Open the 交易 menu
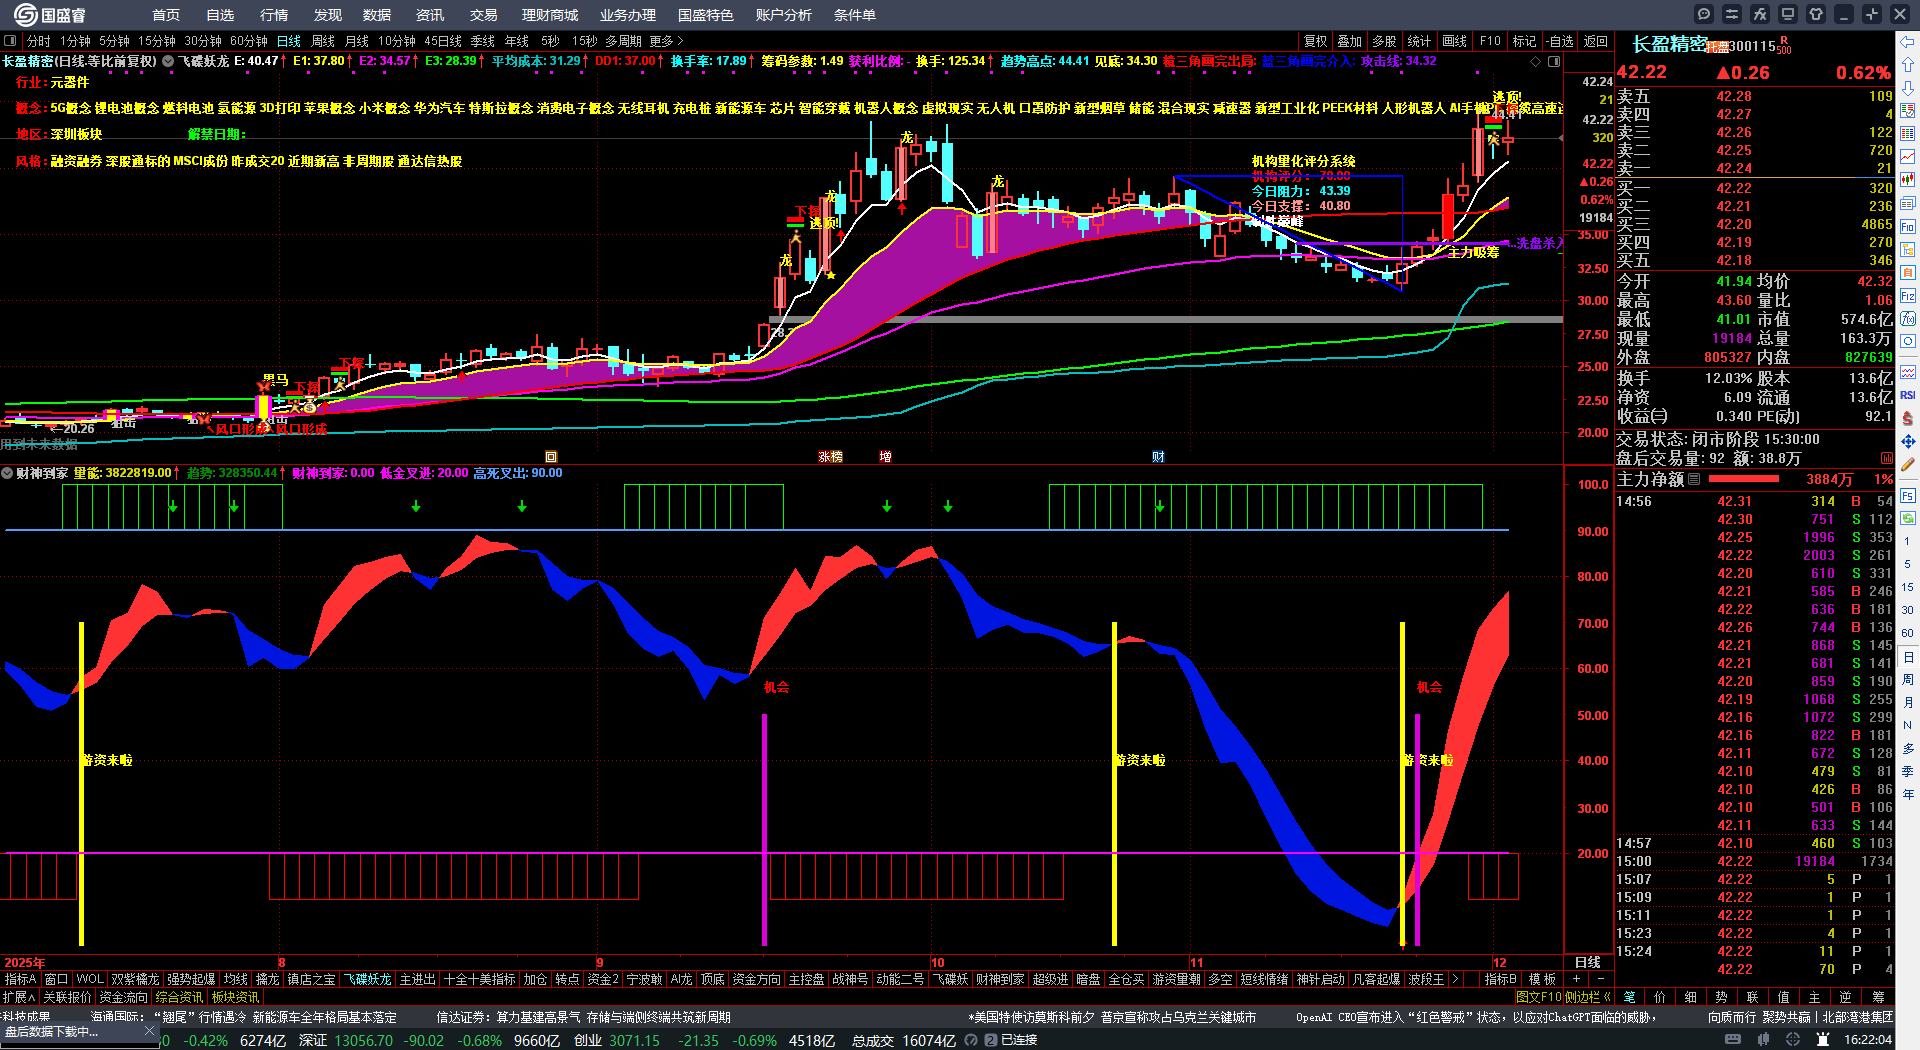1920x1050 pixels. click(484, 15)
